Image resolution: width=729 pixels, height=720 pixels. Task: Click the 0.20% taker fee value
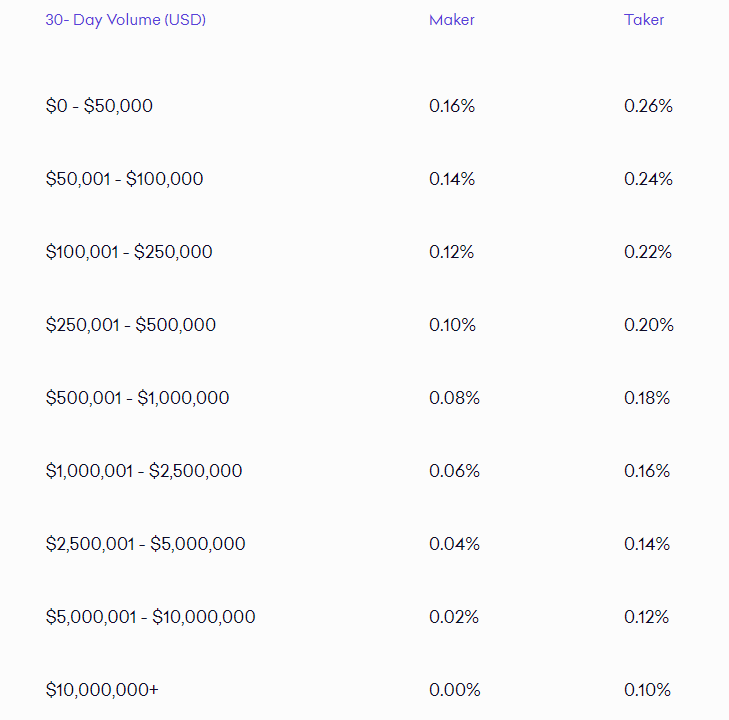(649, 325)
